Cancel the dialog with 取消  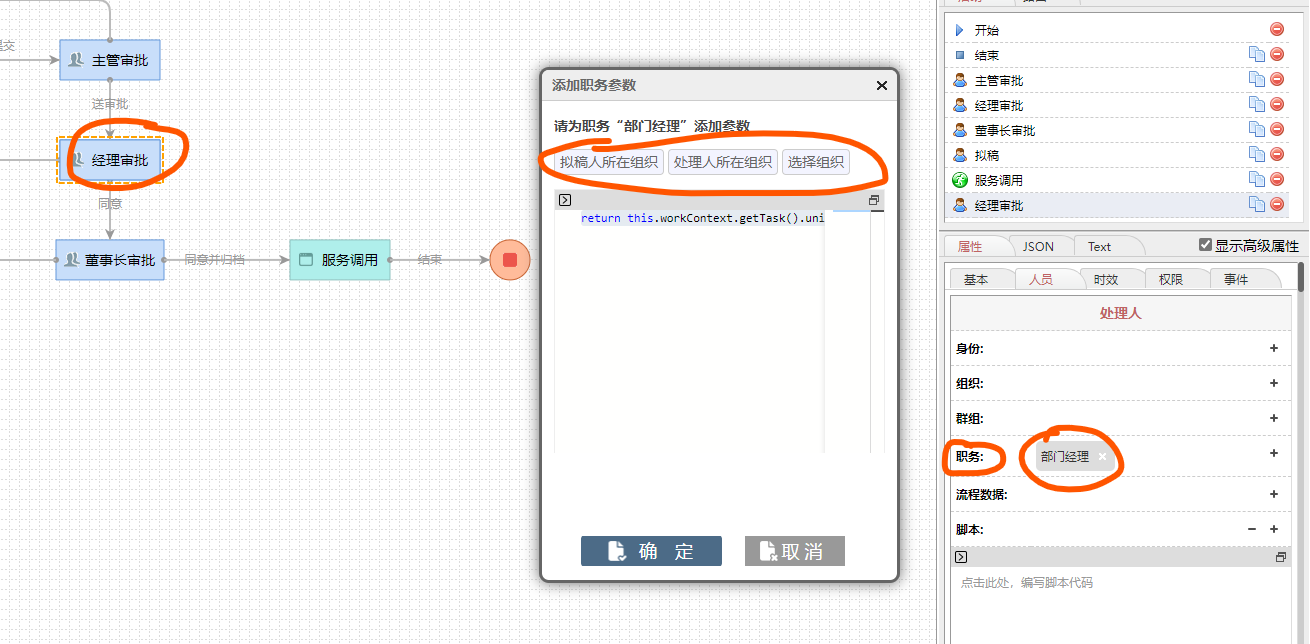[x=795, y=551]
